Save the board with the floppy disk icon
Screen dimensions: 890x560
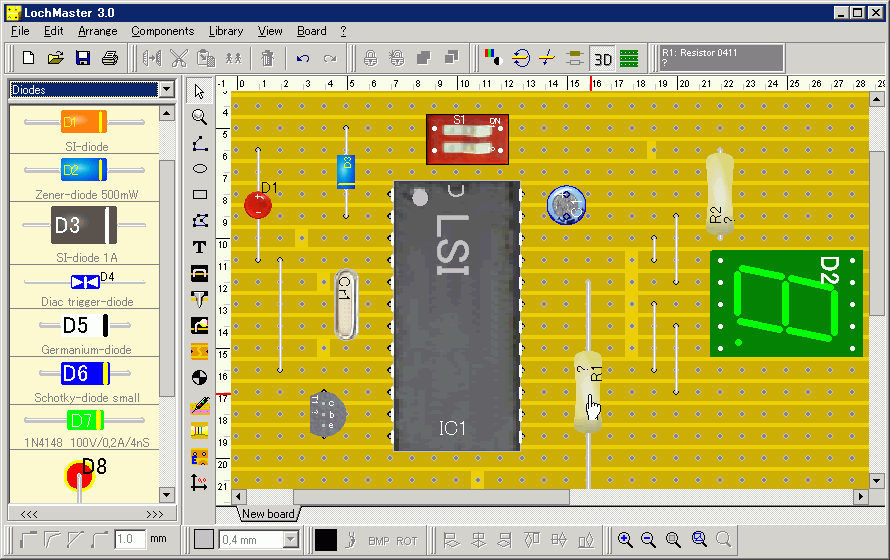click(83, 58)
